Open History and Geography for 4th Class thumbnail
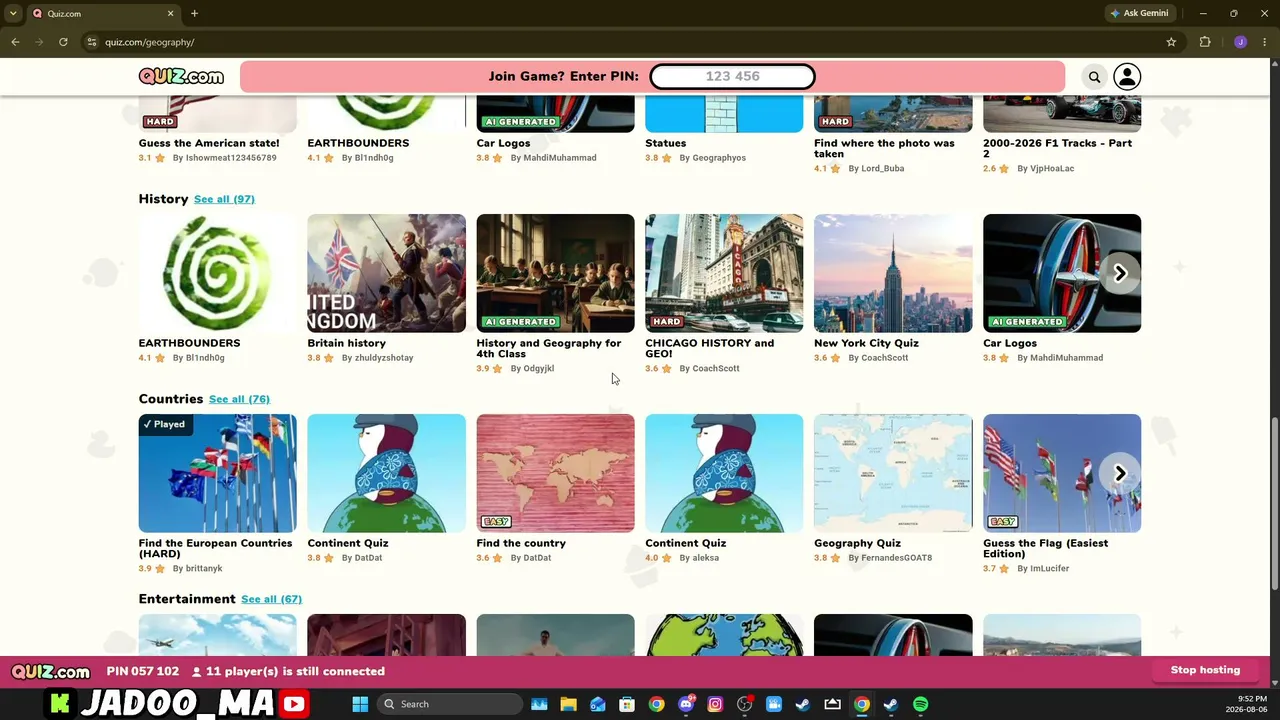 click(x=555, y=273)
